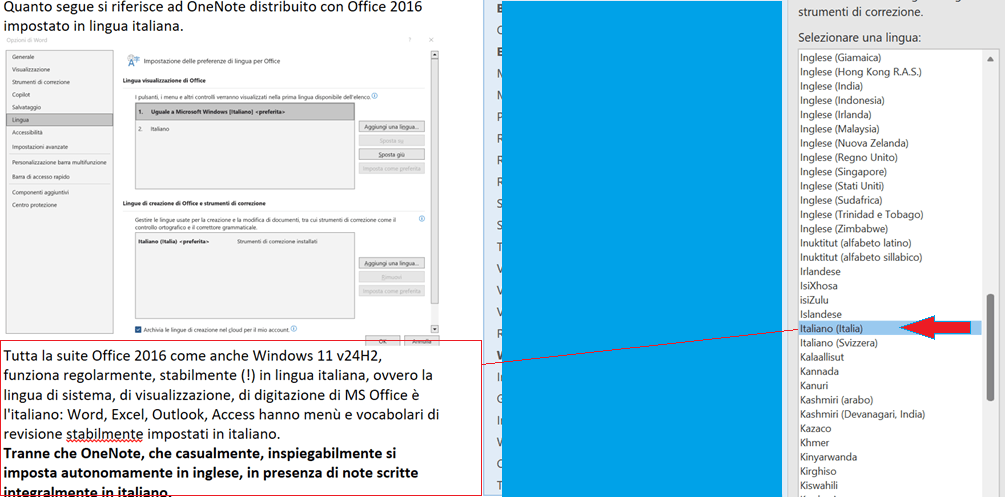Choose Irlandese in the language list
1005x497 pixels.
pyautogui.click(x=820, y=271)
